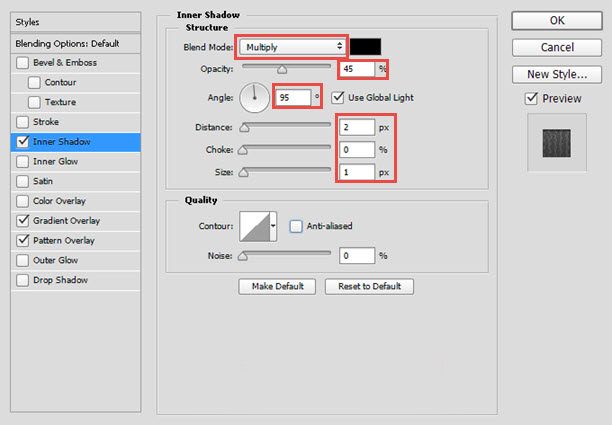The height and width of the screenshot is (425, 612).
Task: Enable the Bevel & Emboss checkbox
Action: tap(23, 62)
